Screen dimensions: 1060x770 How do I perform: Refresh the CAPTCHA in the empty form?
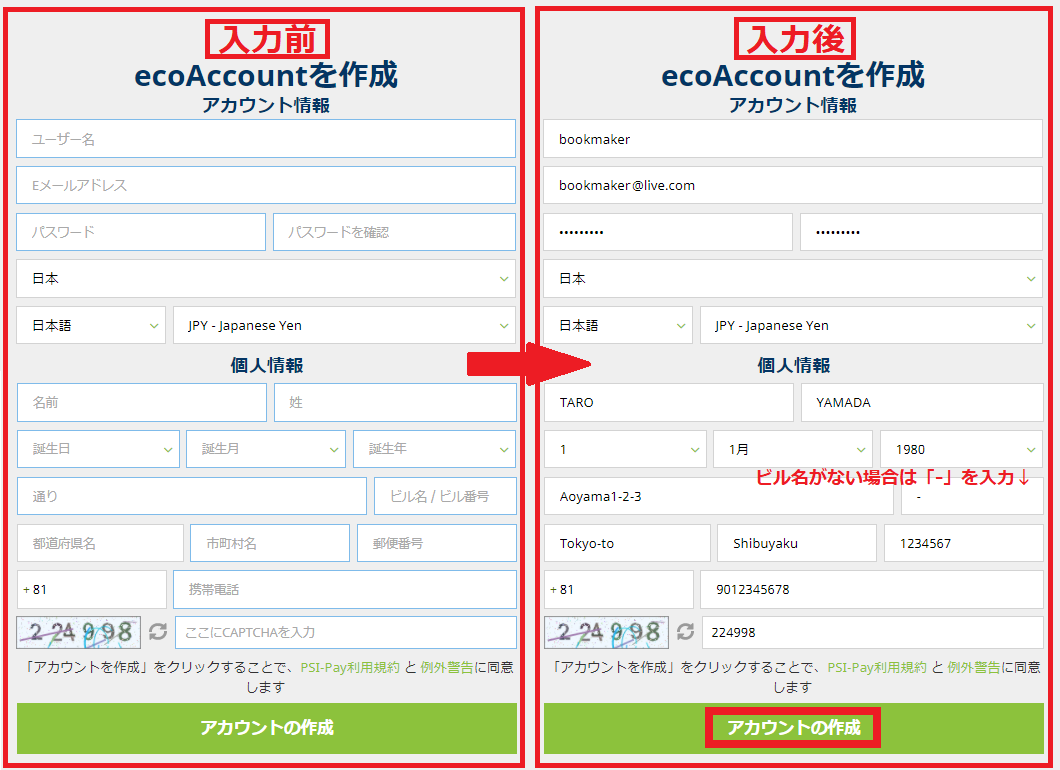[158, 632]
